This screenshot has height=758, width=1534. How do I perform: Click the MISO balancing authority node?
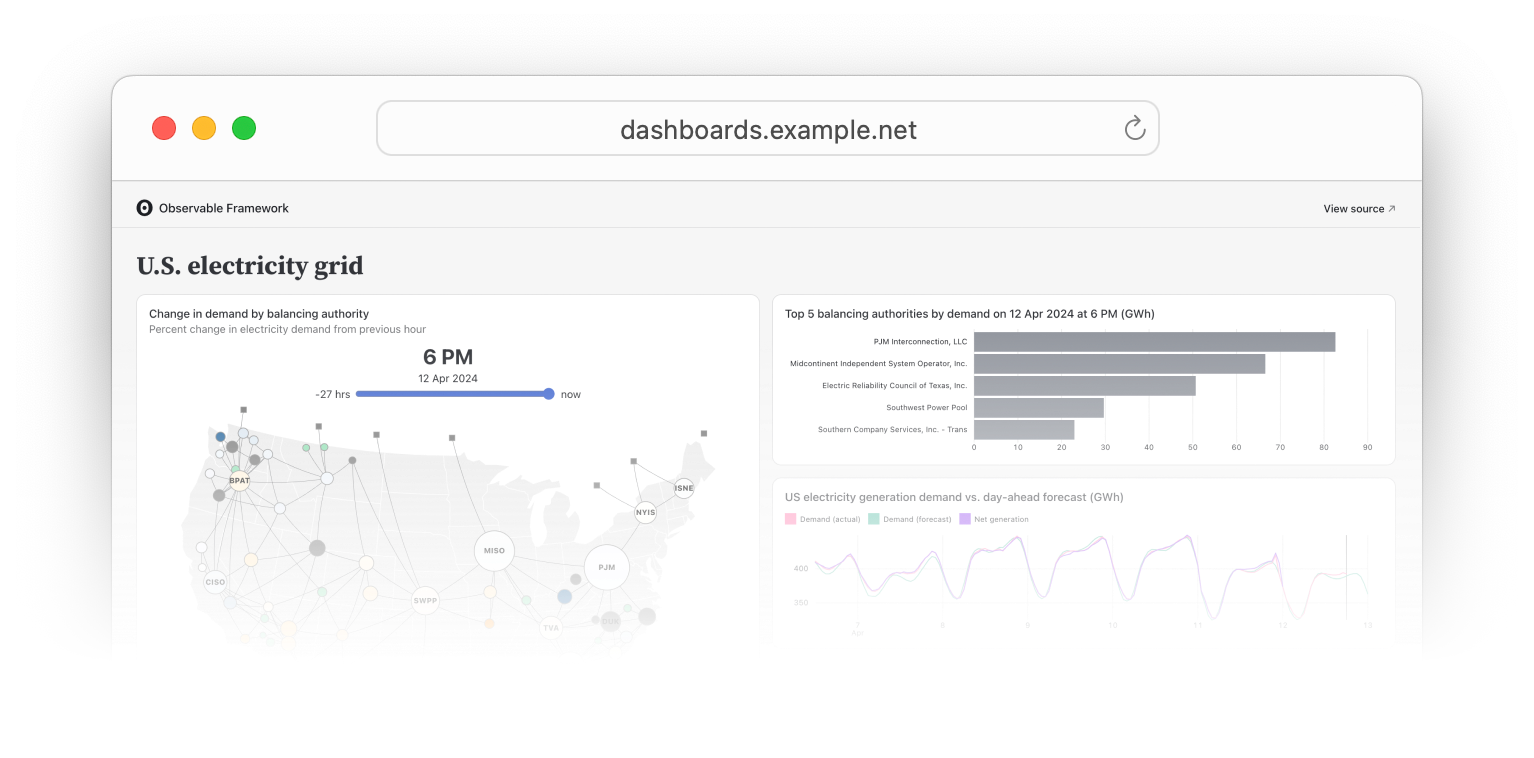493,550
